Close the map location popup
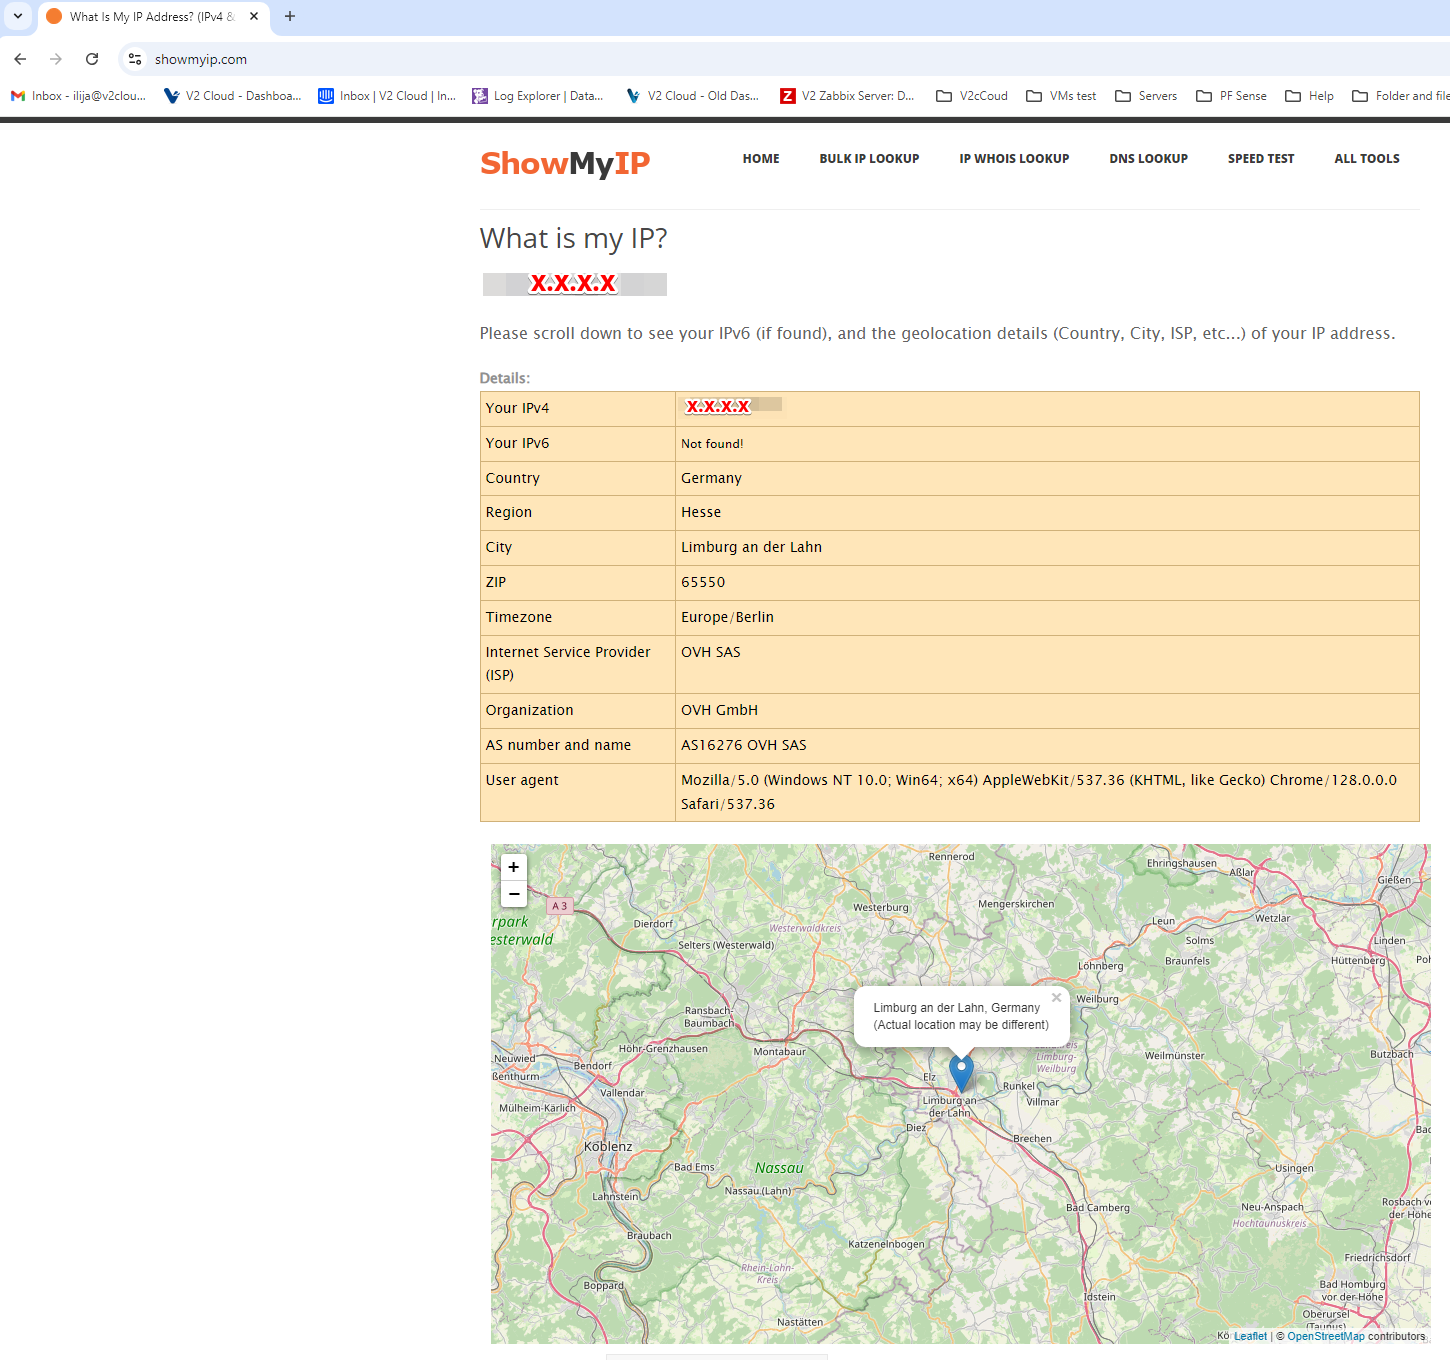1450x1360 pixels. [x=1056, y=998]
